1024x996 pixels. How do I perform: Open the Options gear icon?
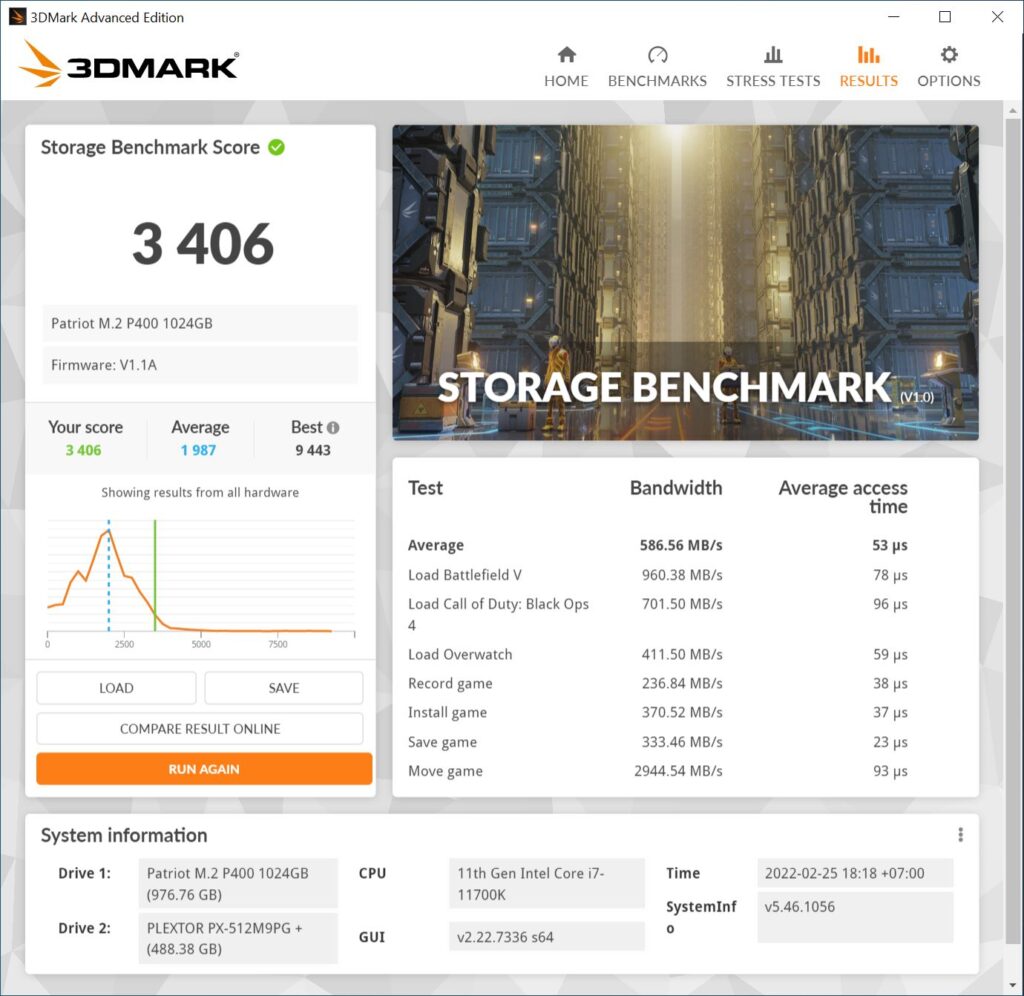948,55
